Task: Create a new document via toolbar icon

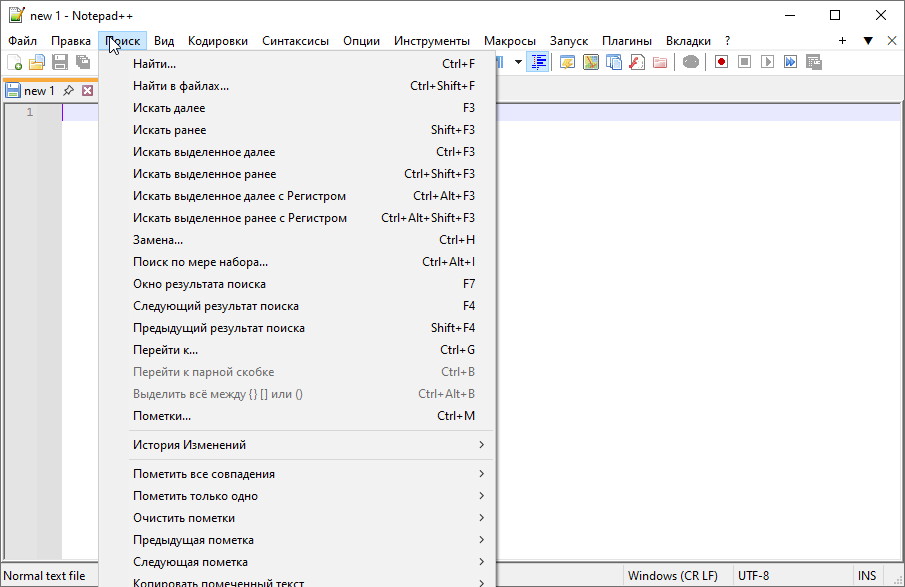Action: coord(14,62)
